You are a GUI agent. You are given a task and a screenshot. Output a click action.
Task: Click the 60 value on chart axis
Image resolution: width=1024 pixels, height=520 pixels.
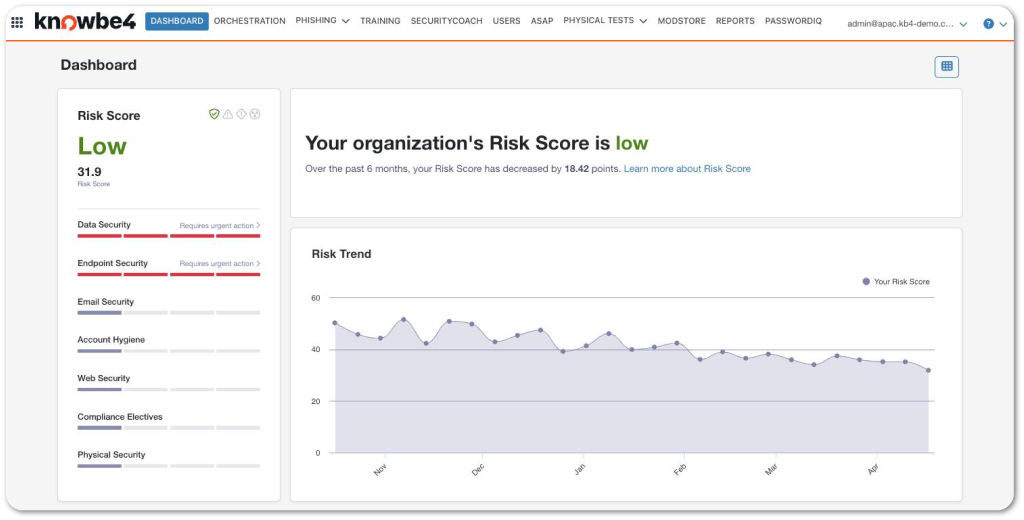[x=316, y=298]
